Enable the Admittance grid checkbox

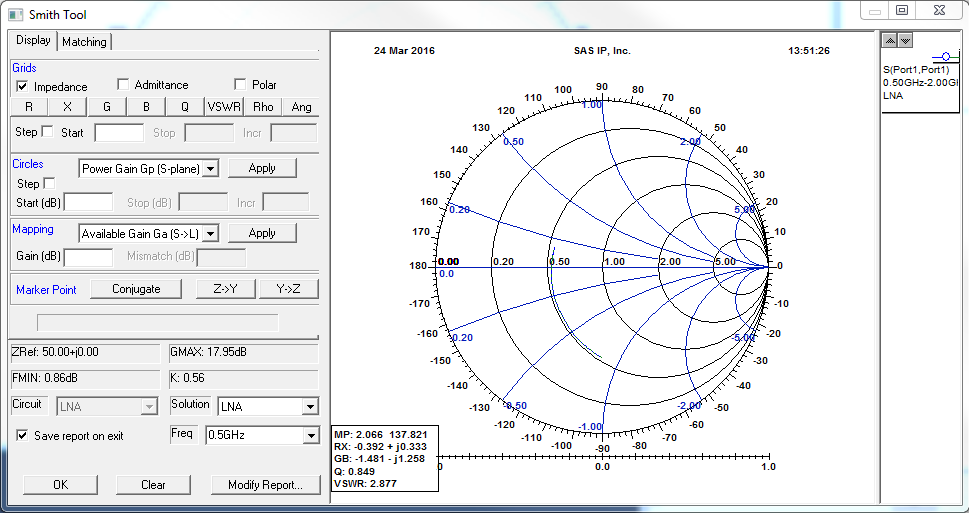point(124,85)
